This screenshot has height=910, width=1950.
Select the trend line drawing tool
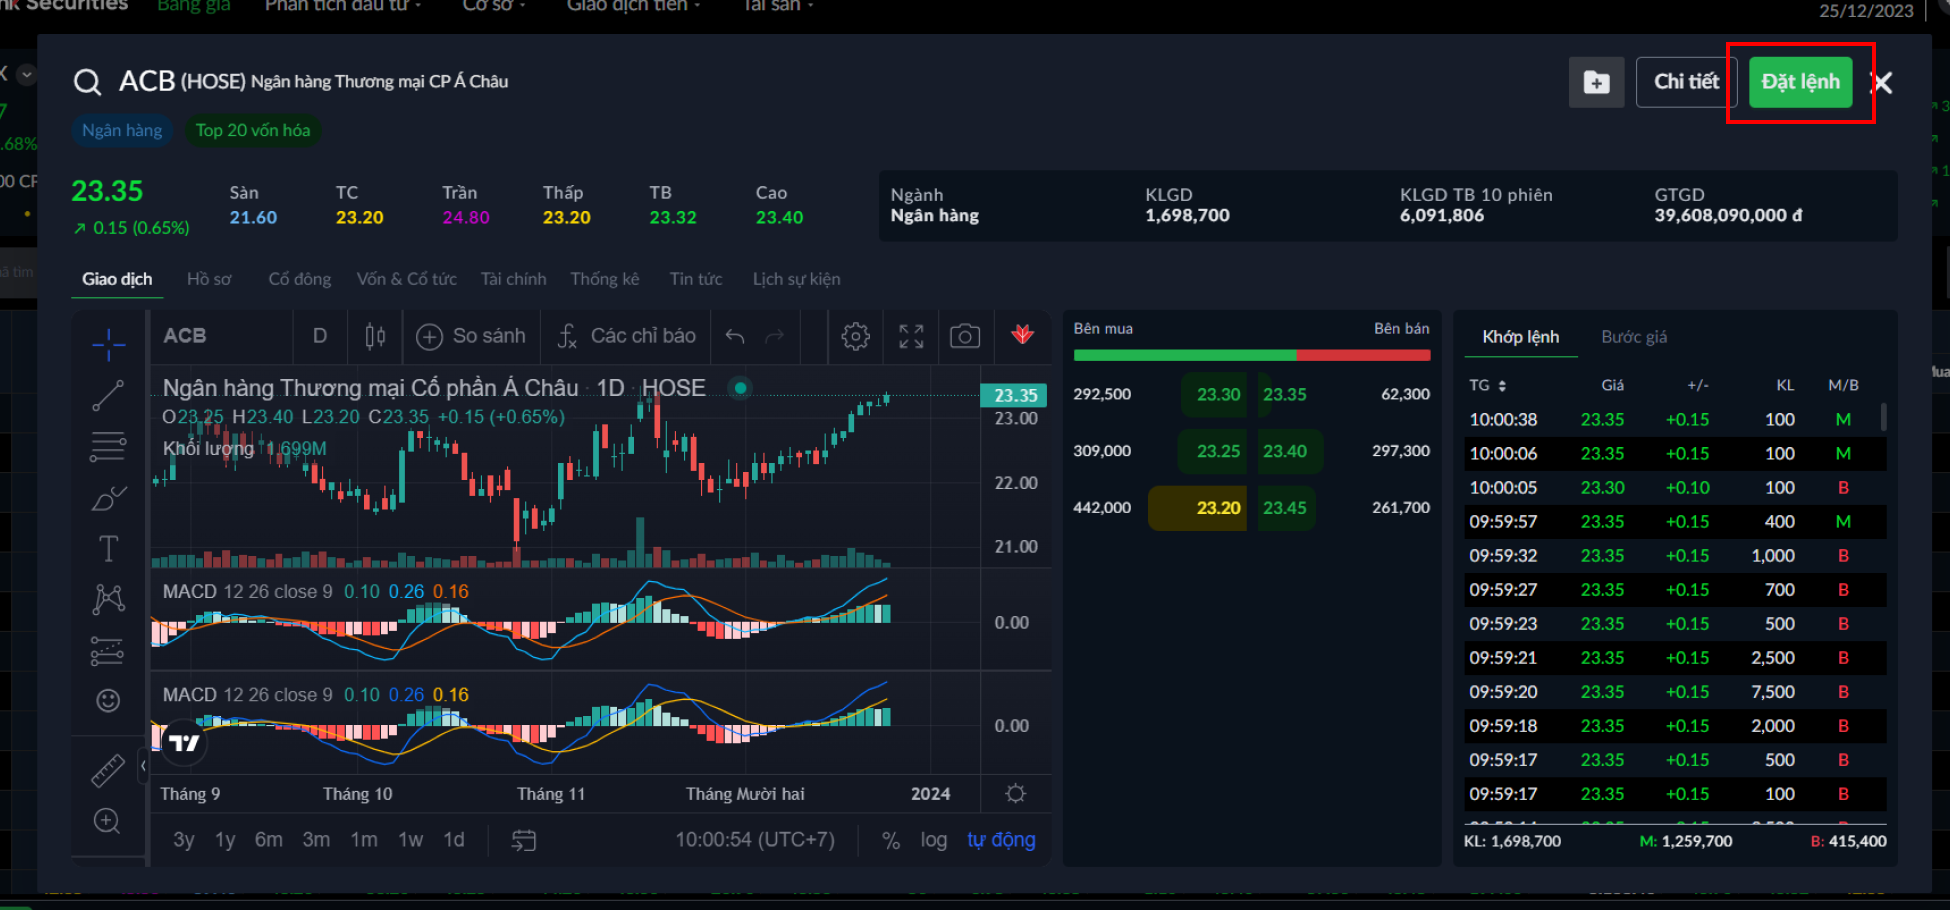(108, 396)
